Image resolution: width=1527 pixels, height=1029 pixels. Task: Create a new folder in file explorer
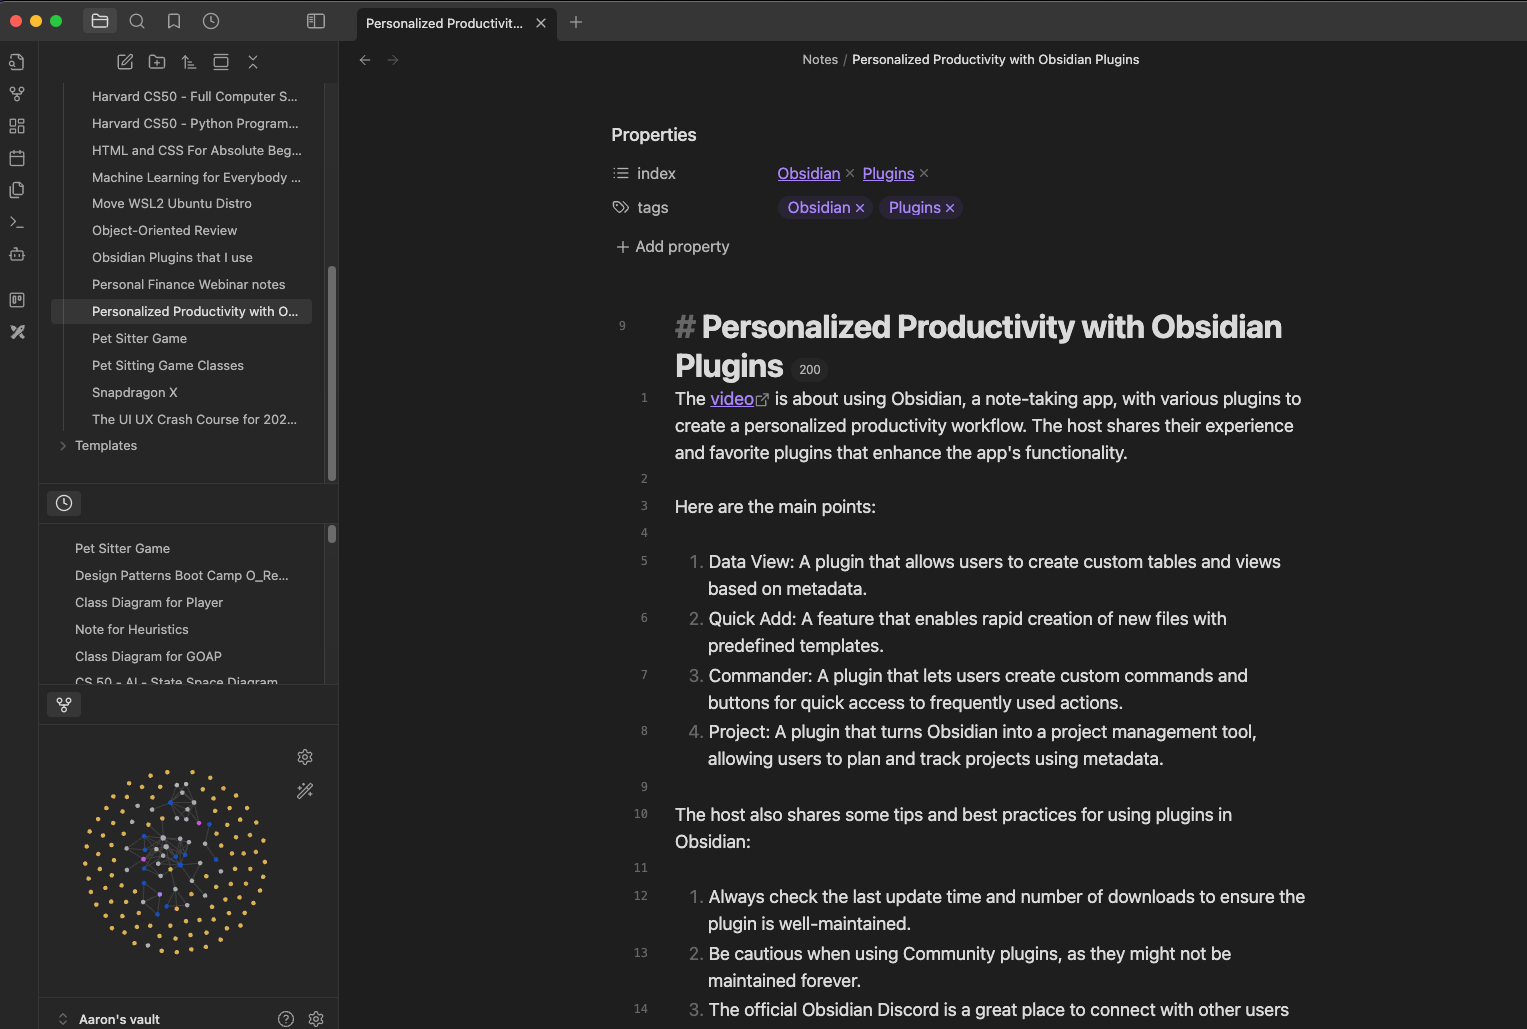coord(157,62)
